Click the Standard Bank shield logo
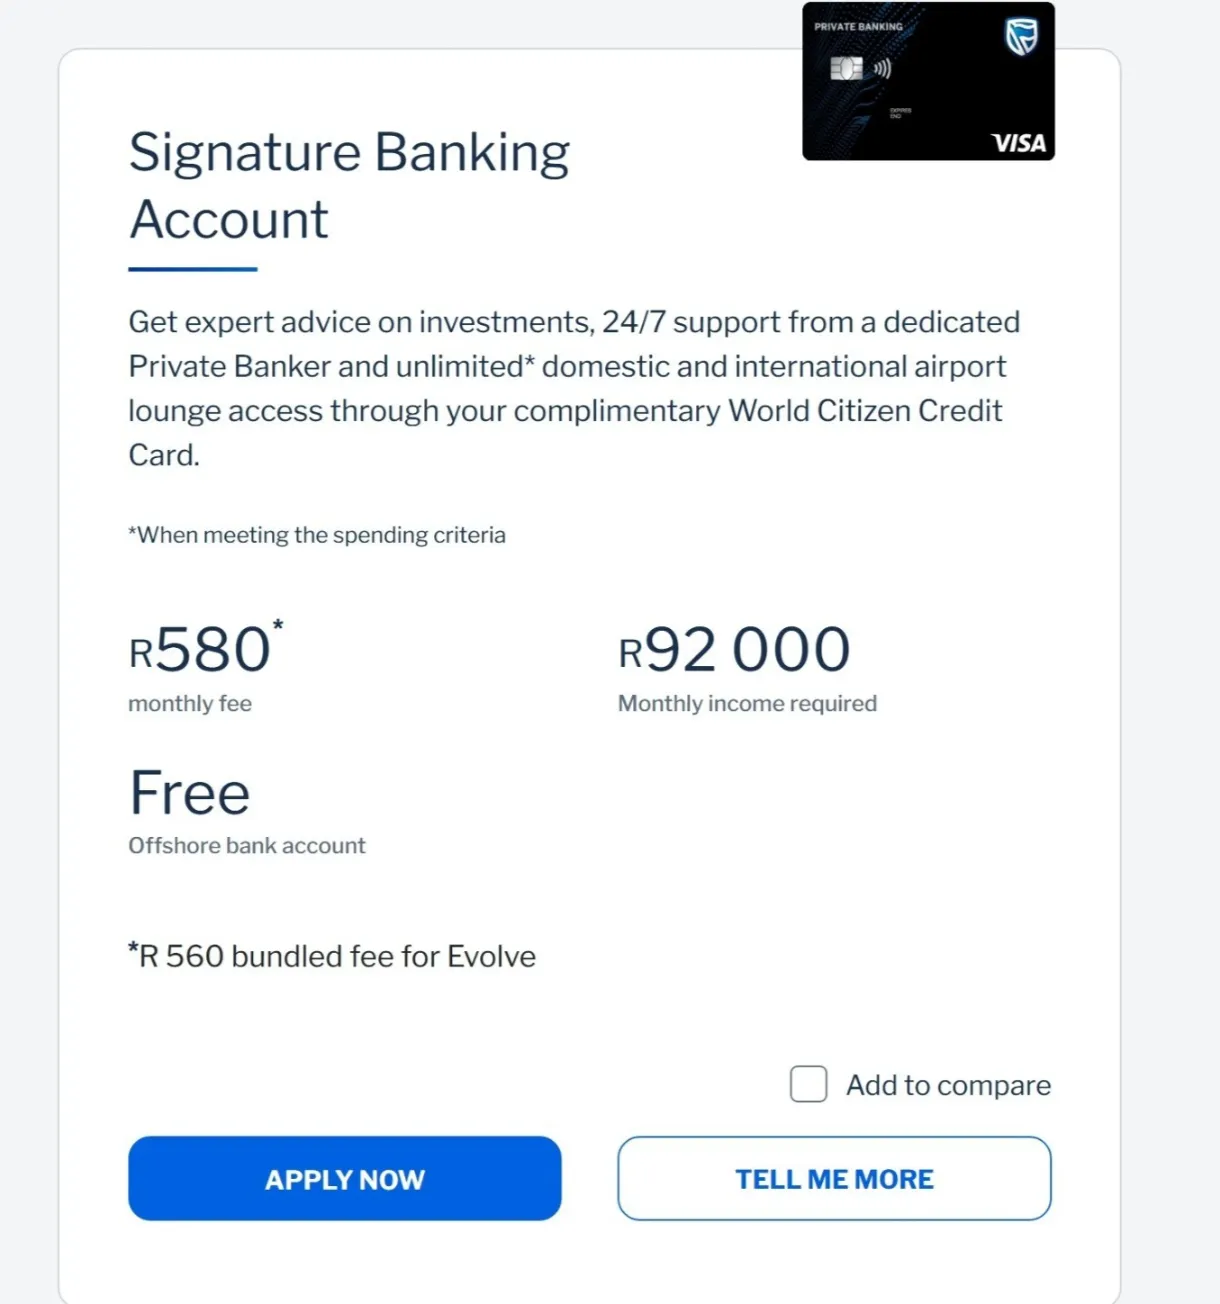The height and width of the screenshot is (1304, 1220). (1021, 38)
